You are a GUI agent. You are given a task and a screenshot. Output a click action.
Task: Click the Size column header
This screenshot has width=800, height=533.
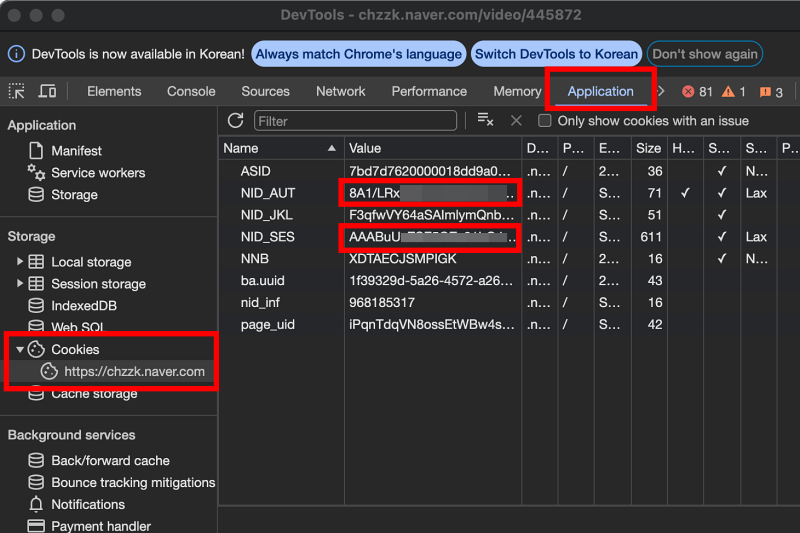click(648, 148)
